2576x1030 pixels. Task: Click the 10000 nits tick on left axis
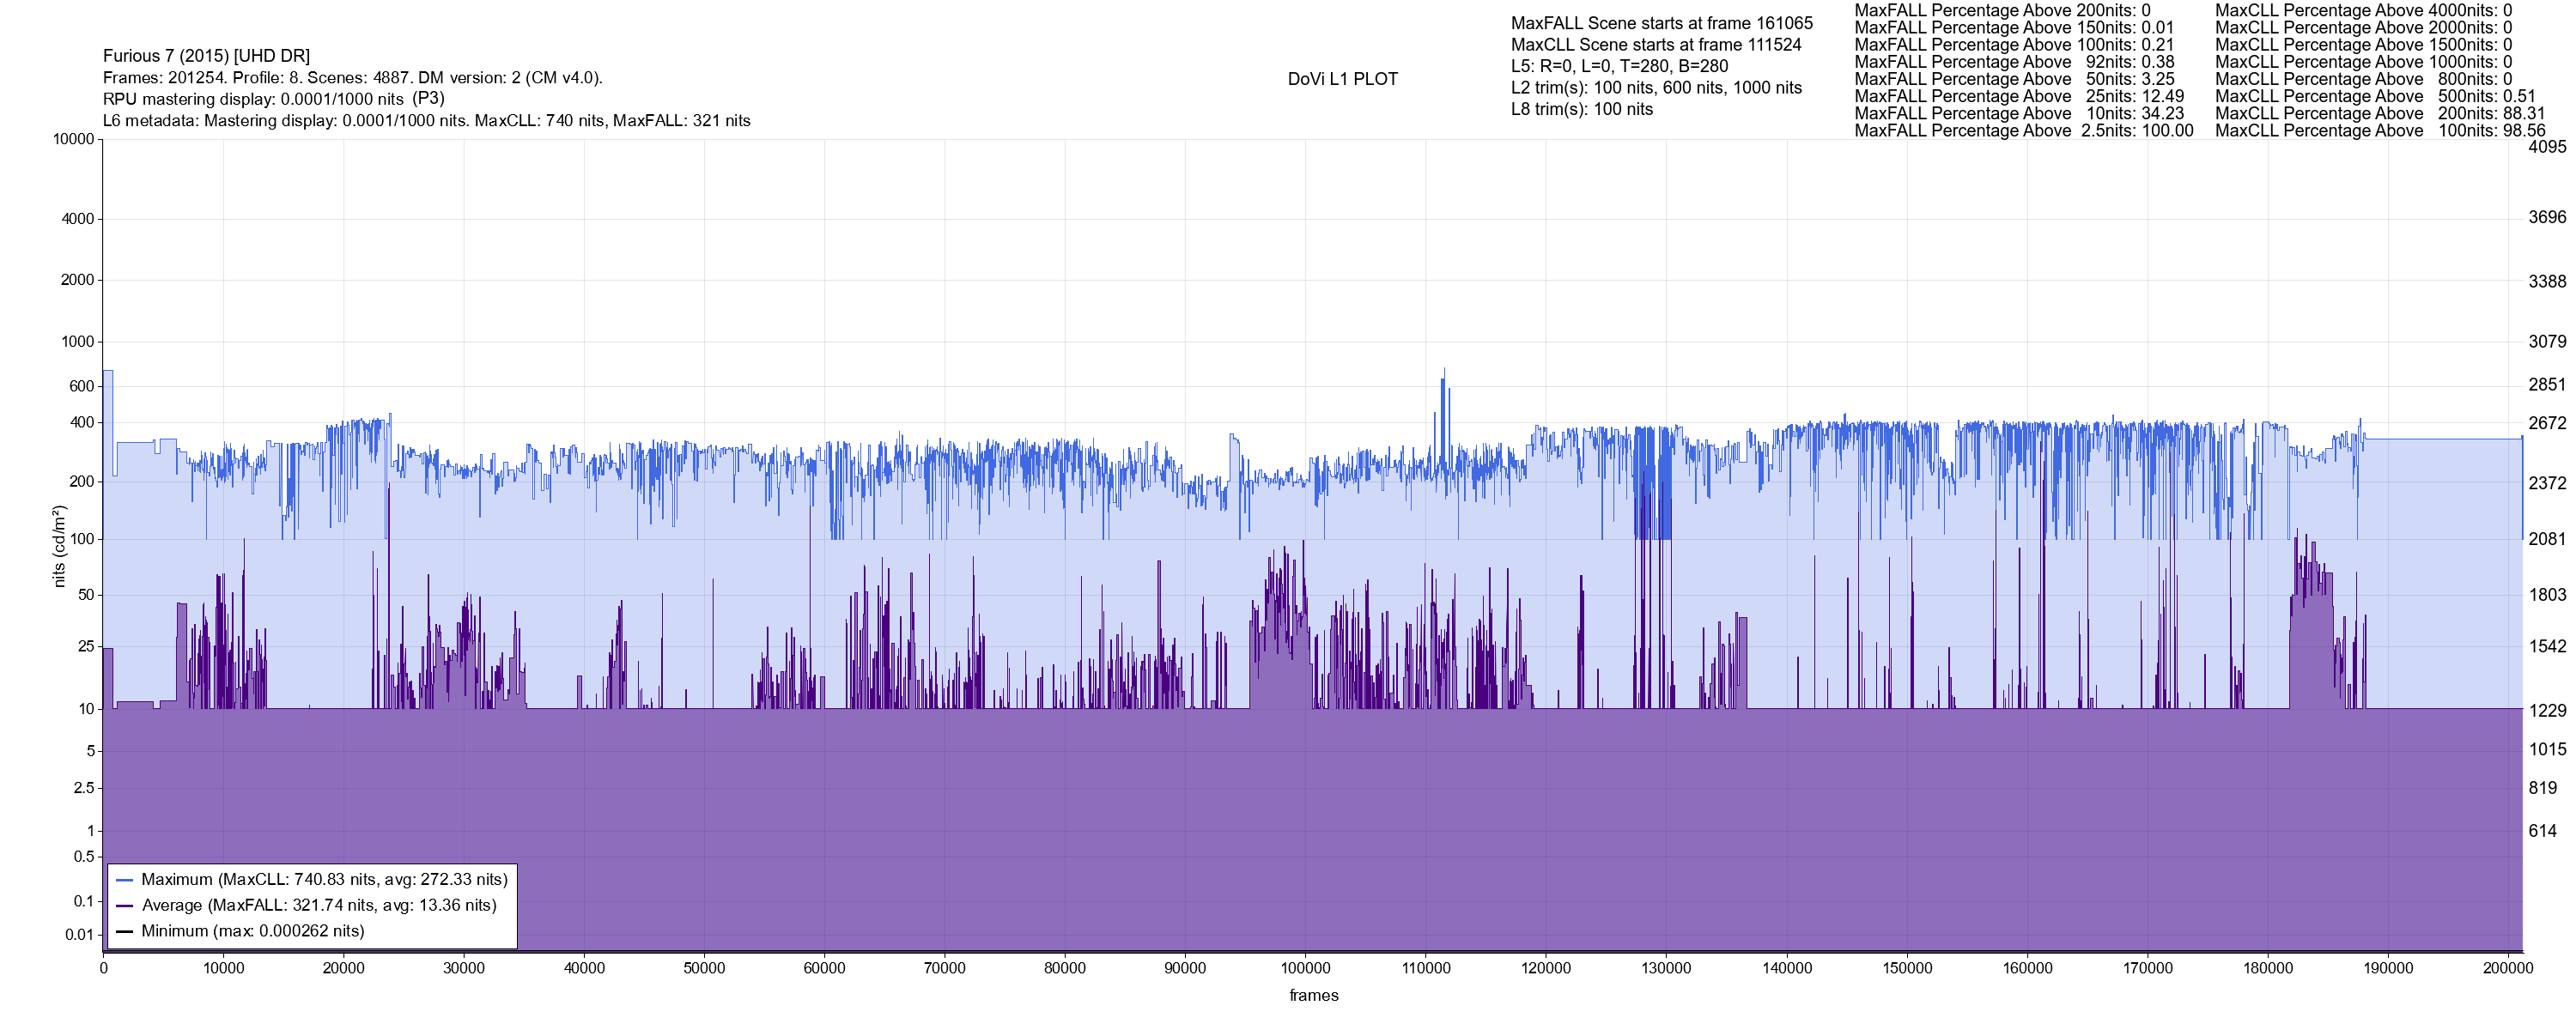[73, 139]
